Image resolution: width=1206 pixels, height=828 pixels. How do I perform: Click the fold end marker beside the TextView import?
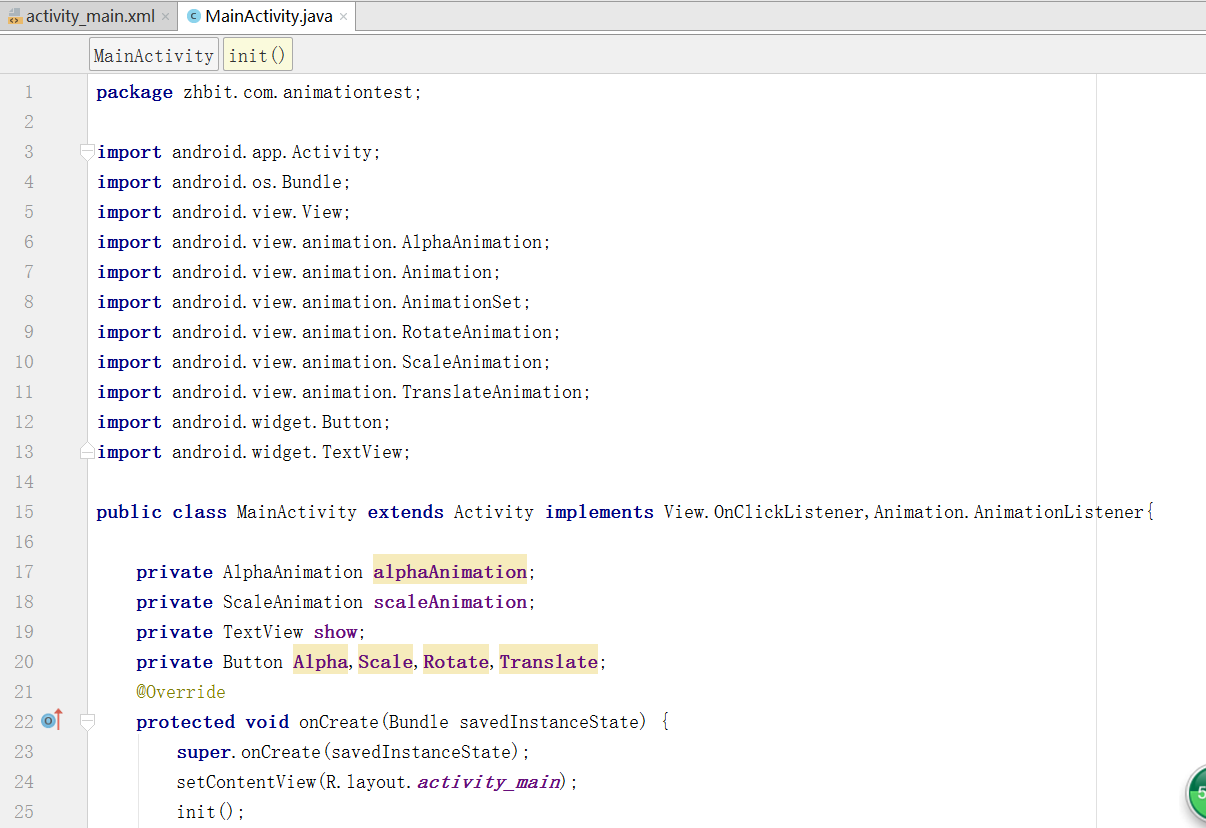click(88, 451)
